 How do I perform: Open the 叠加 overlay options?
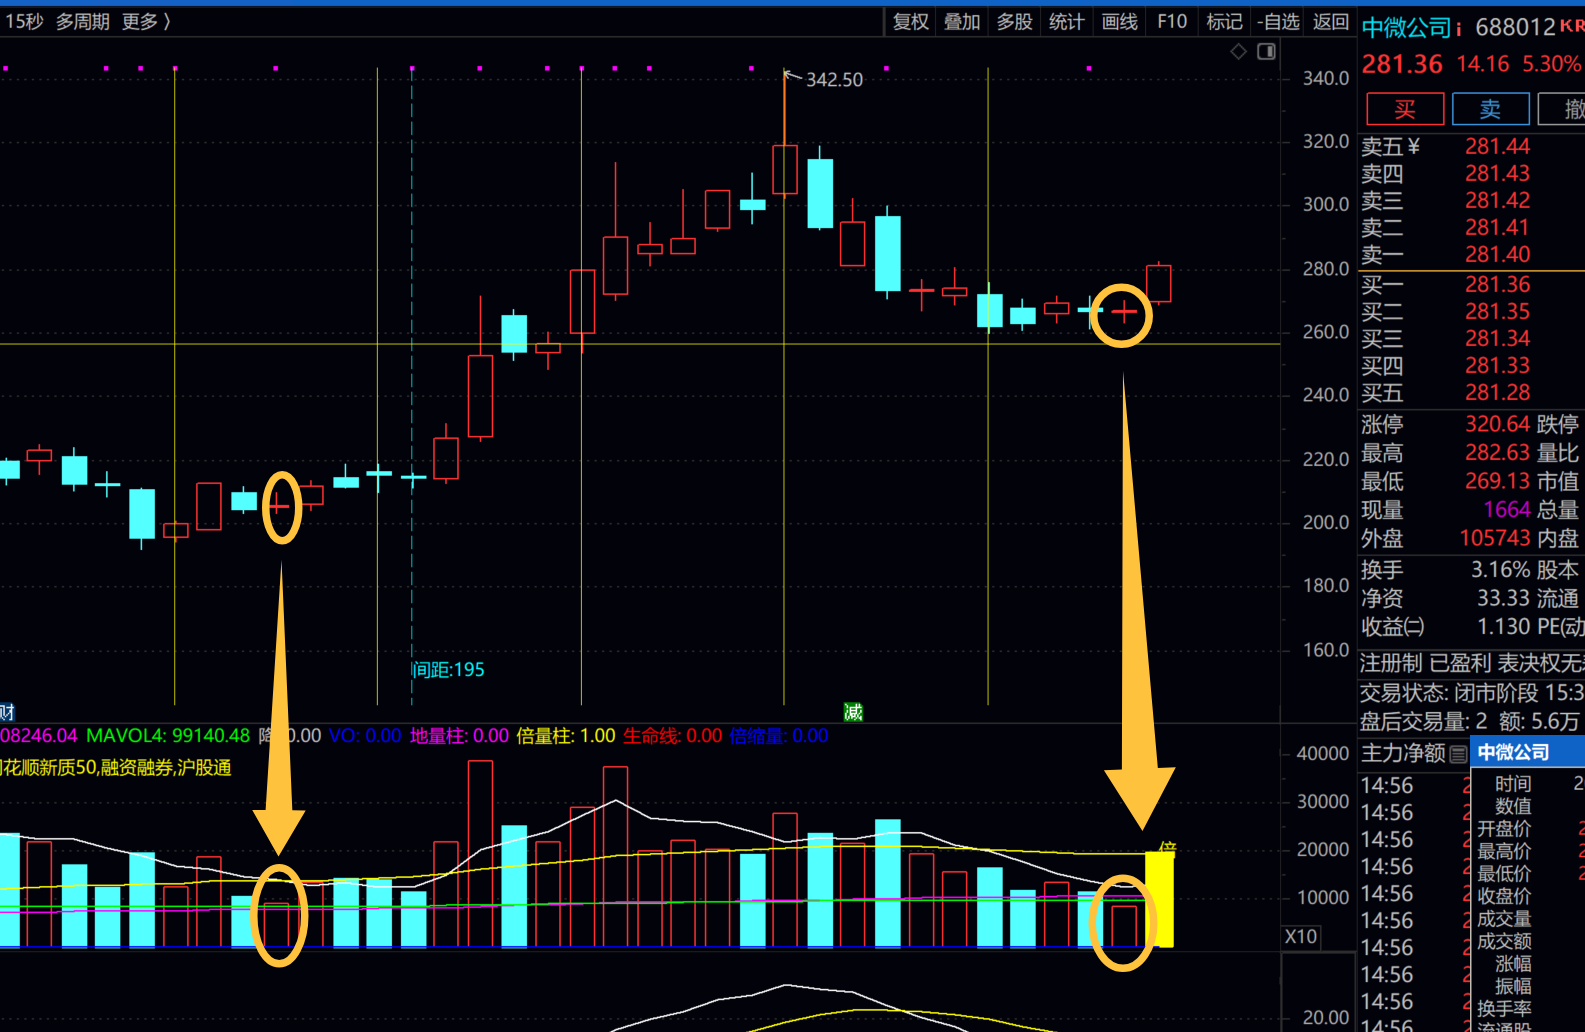pyautogui.click(x=962, y=21)
